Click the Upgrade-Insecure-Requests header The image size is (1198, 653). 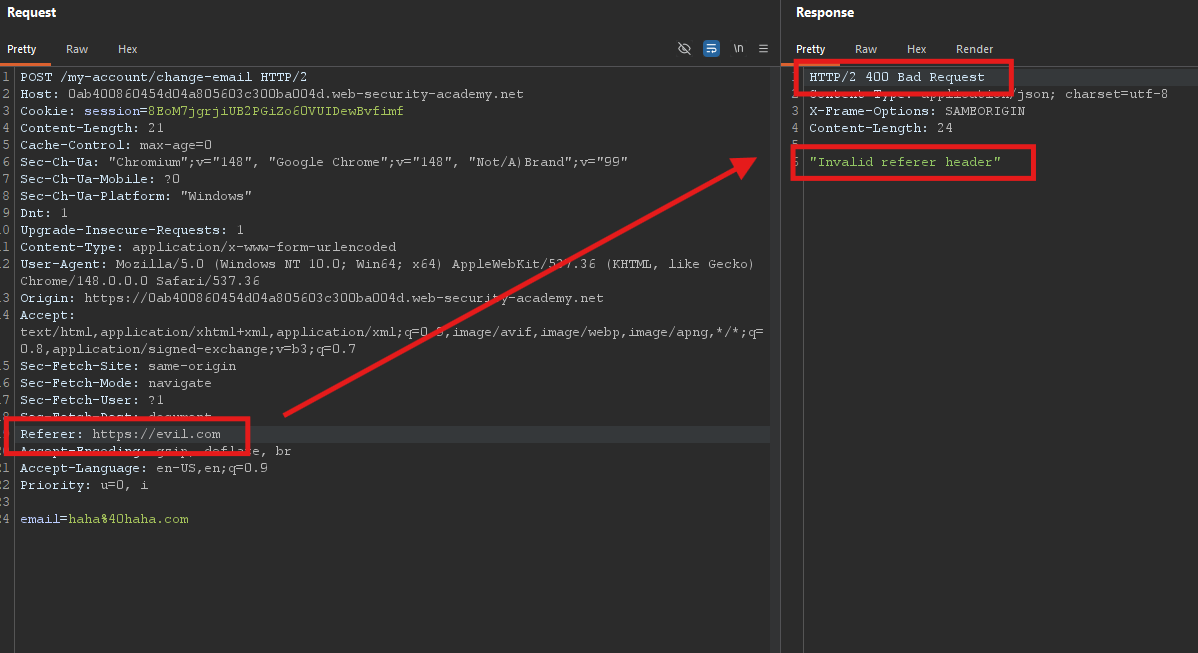tap(132, 230)
